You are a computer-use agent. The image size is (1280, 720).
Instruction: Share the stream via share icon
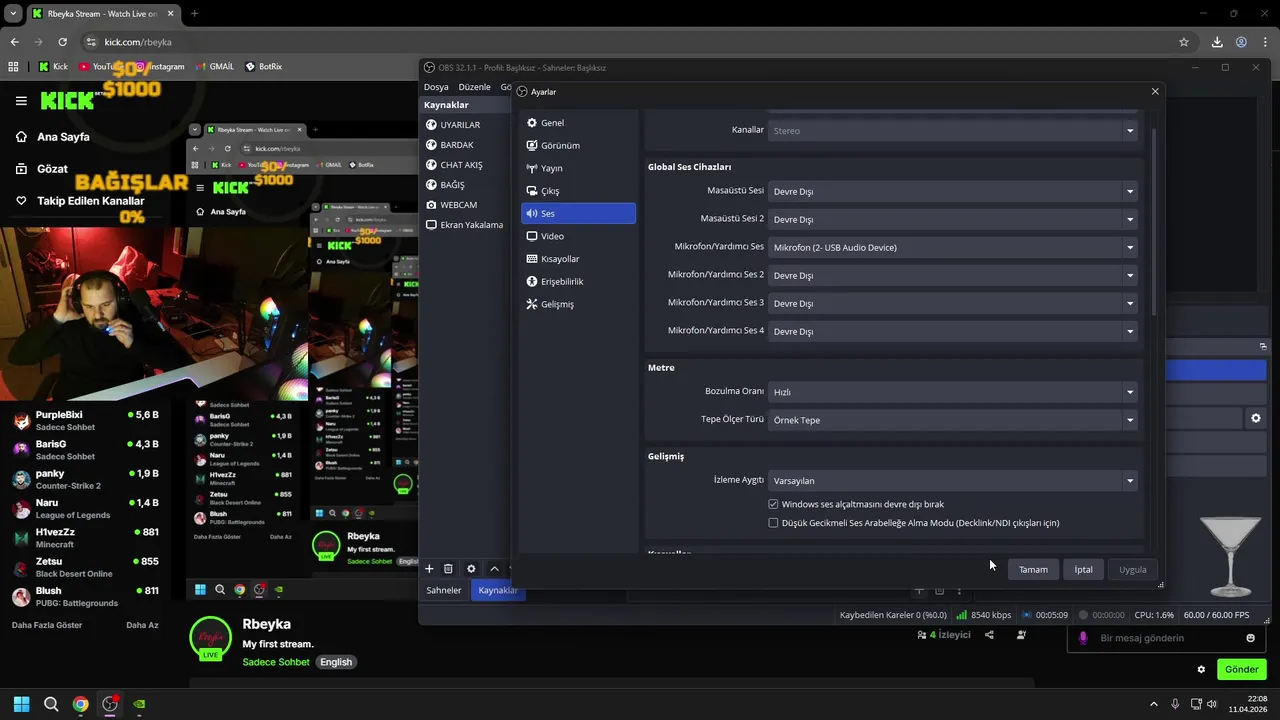(x=989, y=634)
